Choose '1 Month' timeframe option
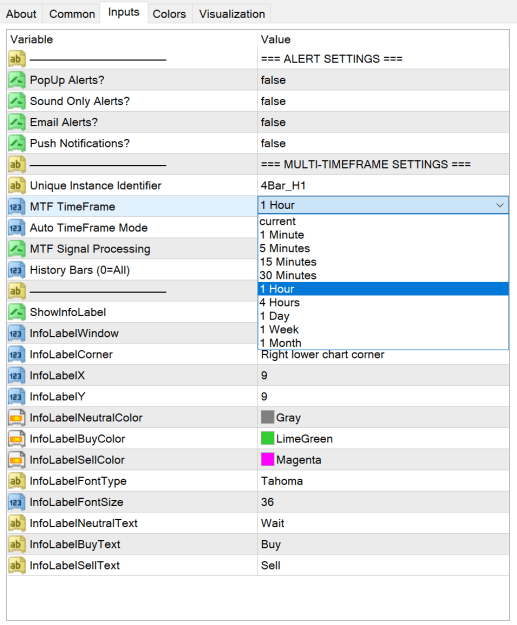 tap(383, 343)
